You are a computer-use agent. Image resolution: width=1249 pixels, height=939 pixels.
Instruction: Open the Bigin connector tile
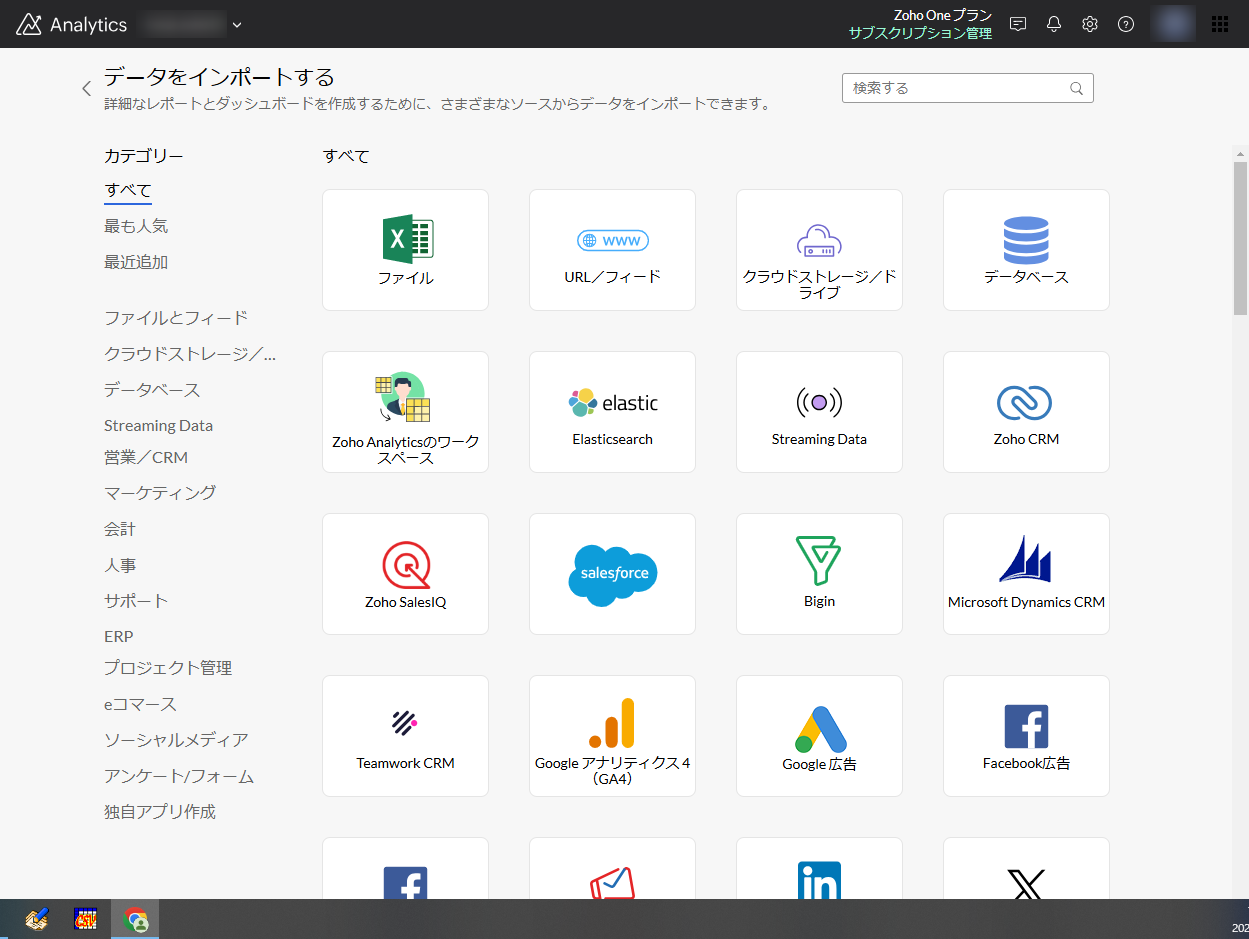[x=819, y=574]
